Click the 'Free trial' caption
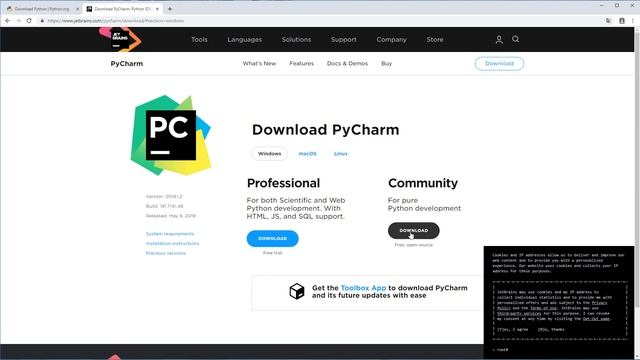640x360 pixels. [x=272, y=253]
